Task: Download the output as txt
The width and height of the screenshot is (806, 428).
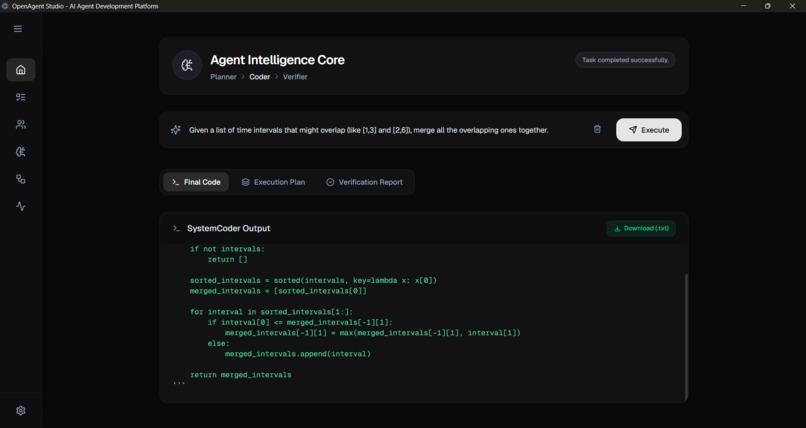Action: pyautogui.click(x=641, y=228)
